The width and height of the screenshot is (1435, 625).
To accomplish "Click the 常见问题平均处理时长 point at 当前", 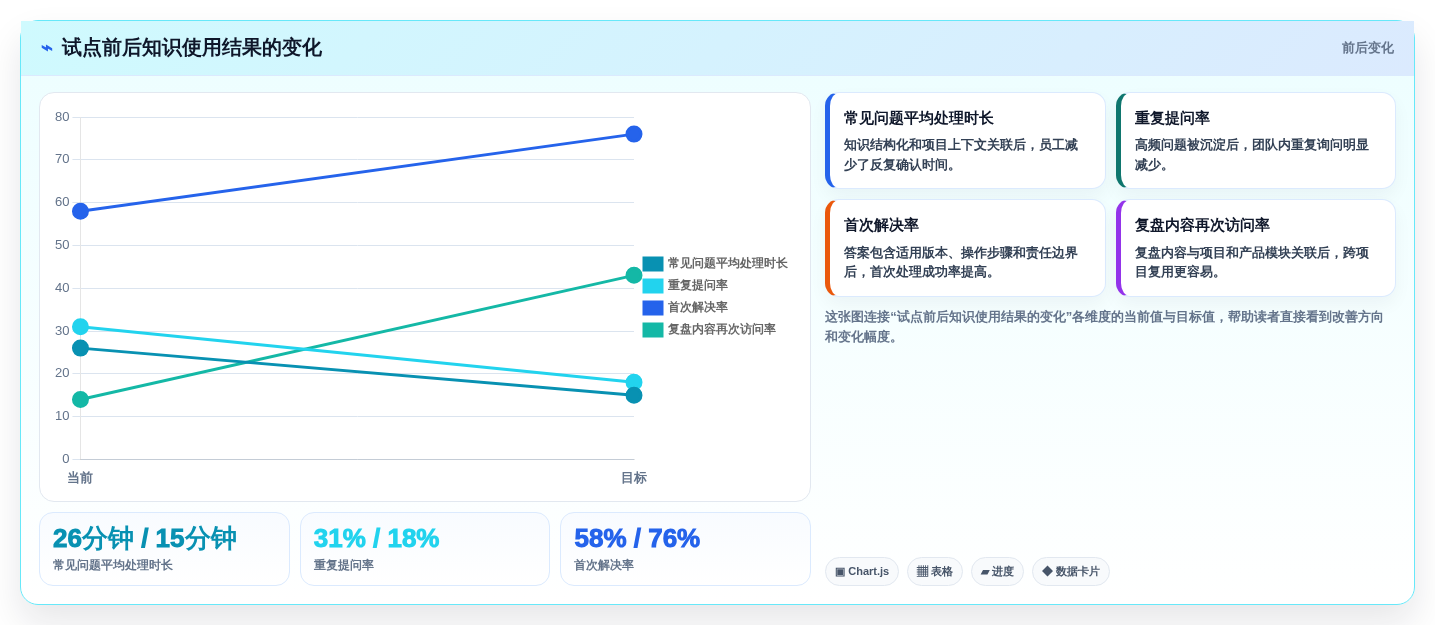I will click(81, 348).
